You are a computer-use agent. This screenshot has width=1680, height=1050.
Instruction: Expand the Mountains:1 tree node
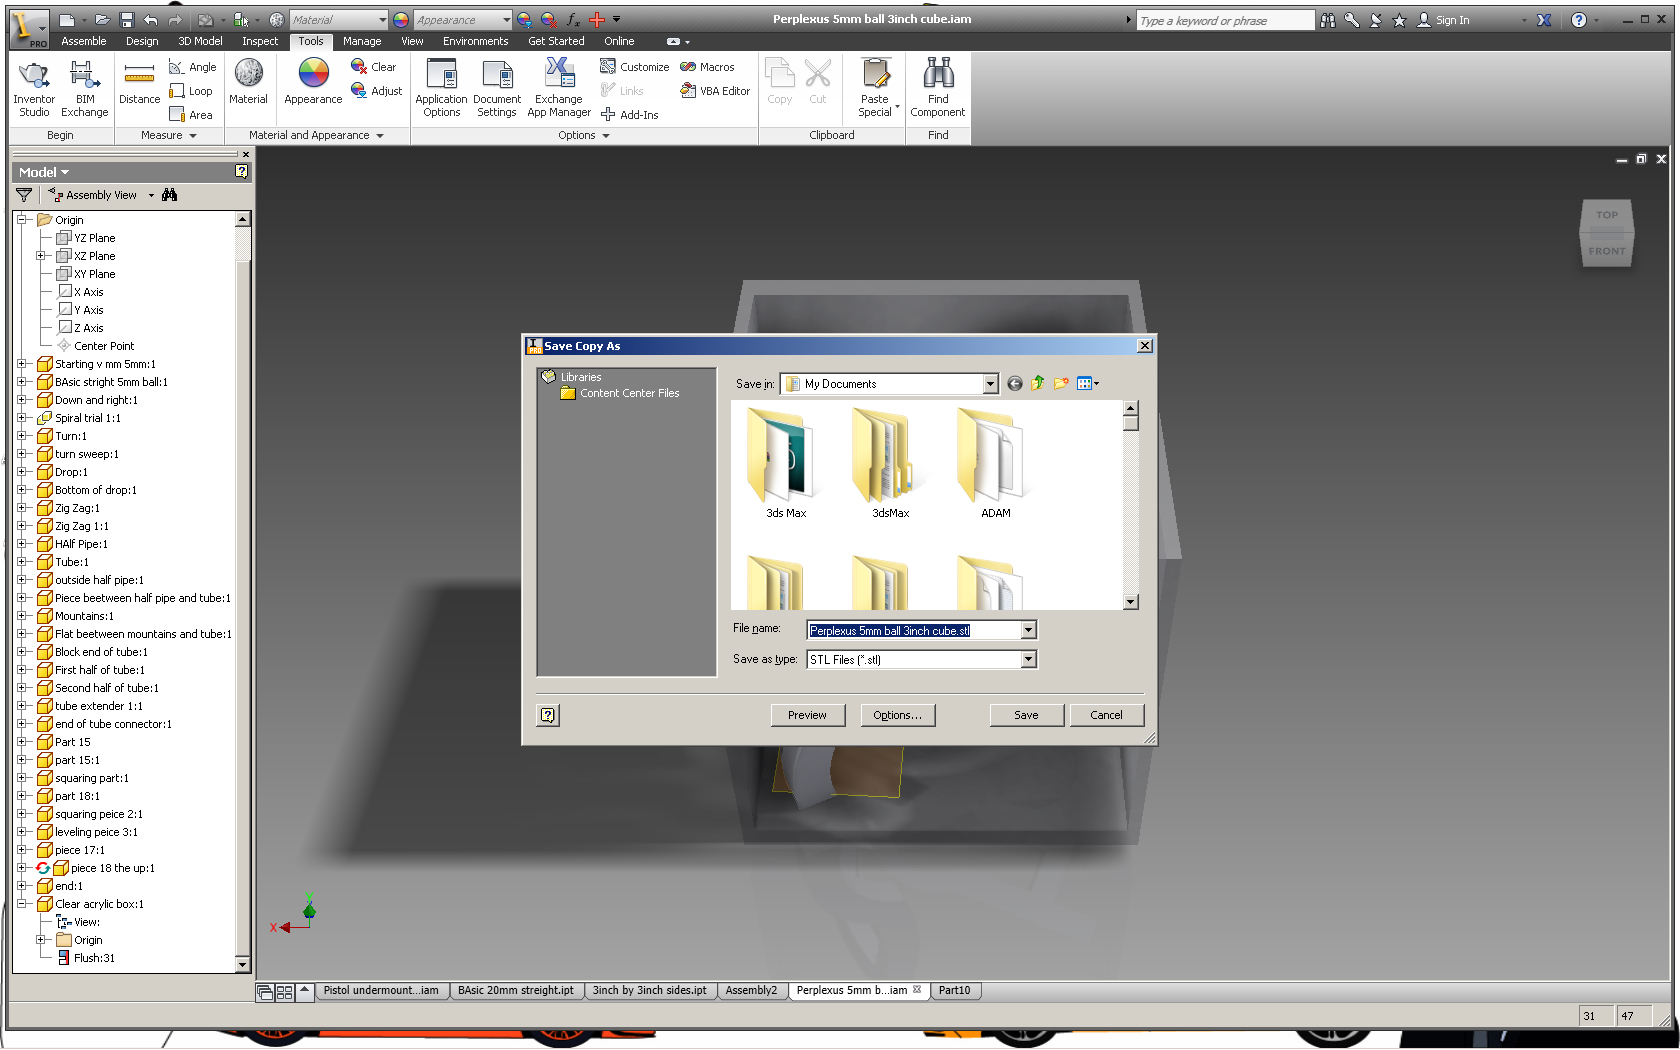[x=22, y=616]
